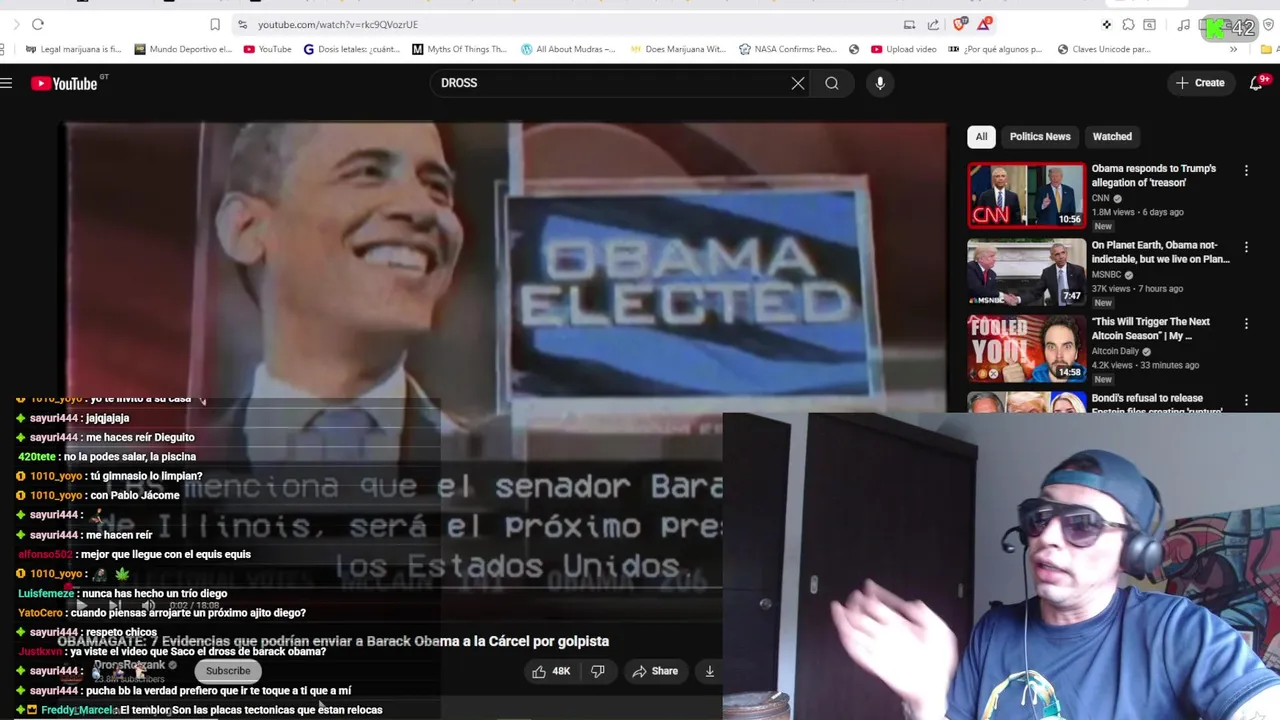Open the 'FOOLED YOU!' Altcoin Daily thumbnail
The image size is (1280, 720).
point(1026,348)
